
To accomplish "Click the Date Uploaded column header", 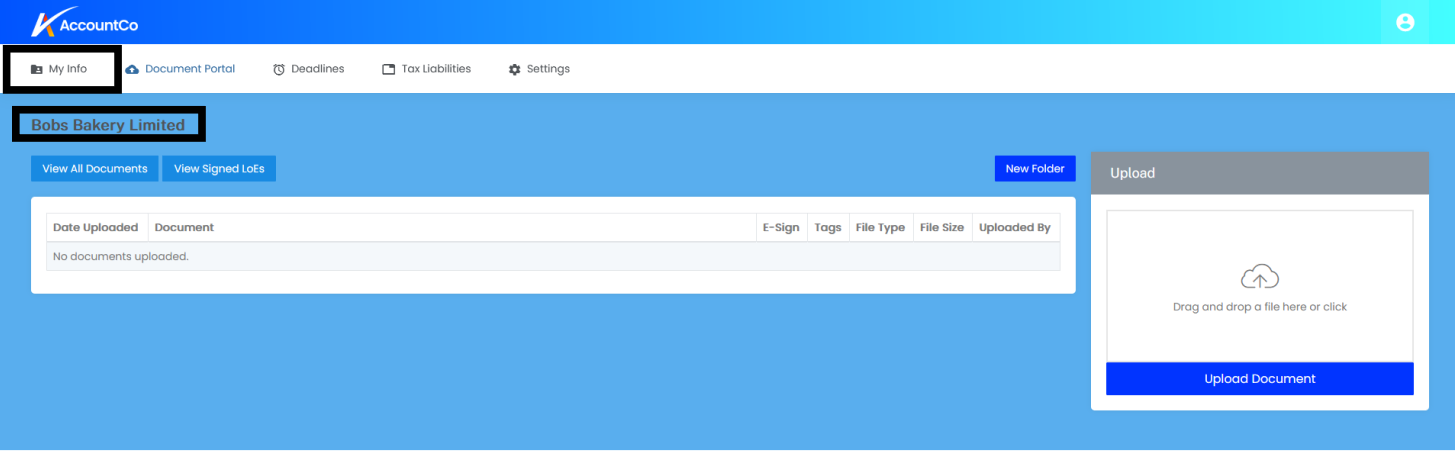I will 96,228.
